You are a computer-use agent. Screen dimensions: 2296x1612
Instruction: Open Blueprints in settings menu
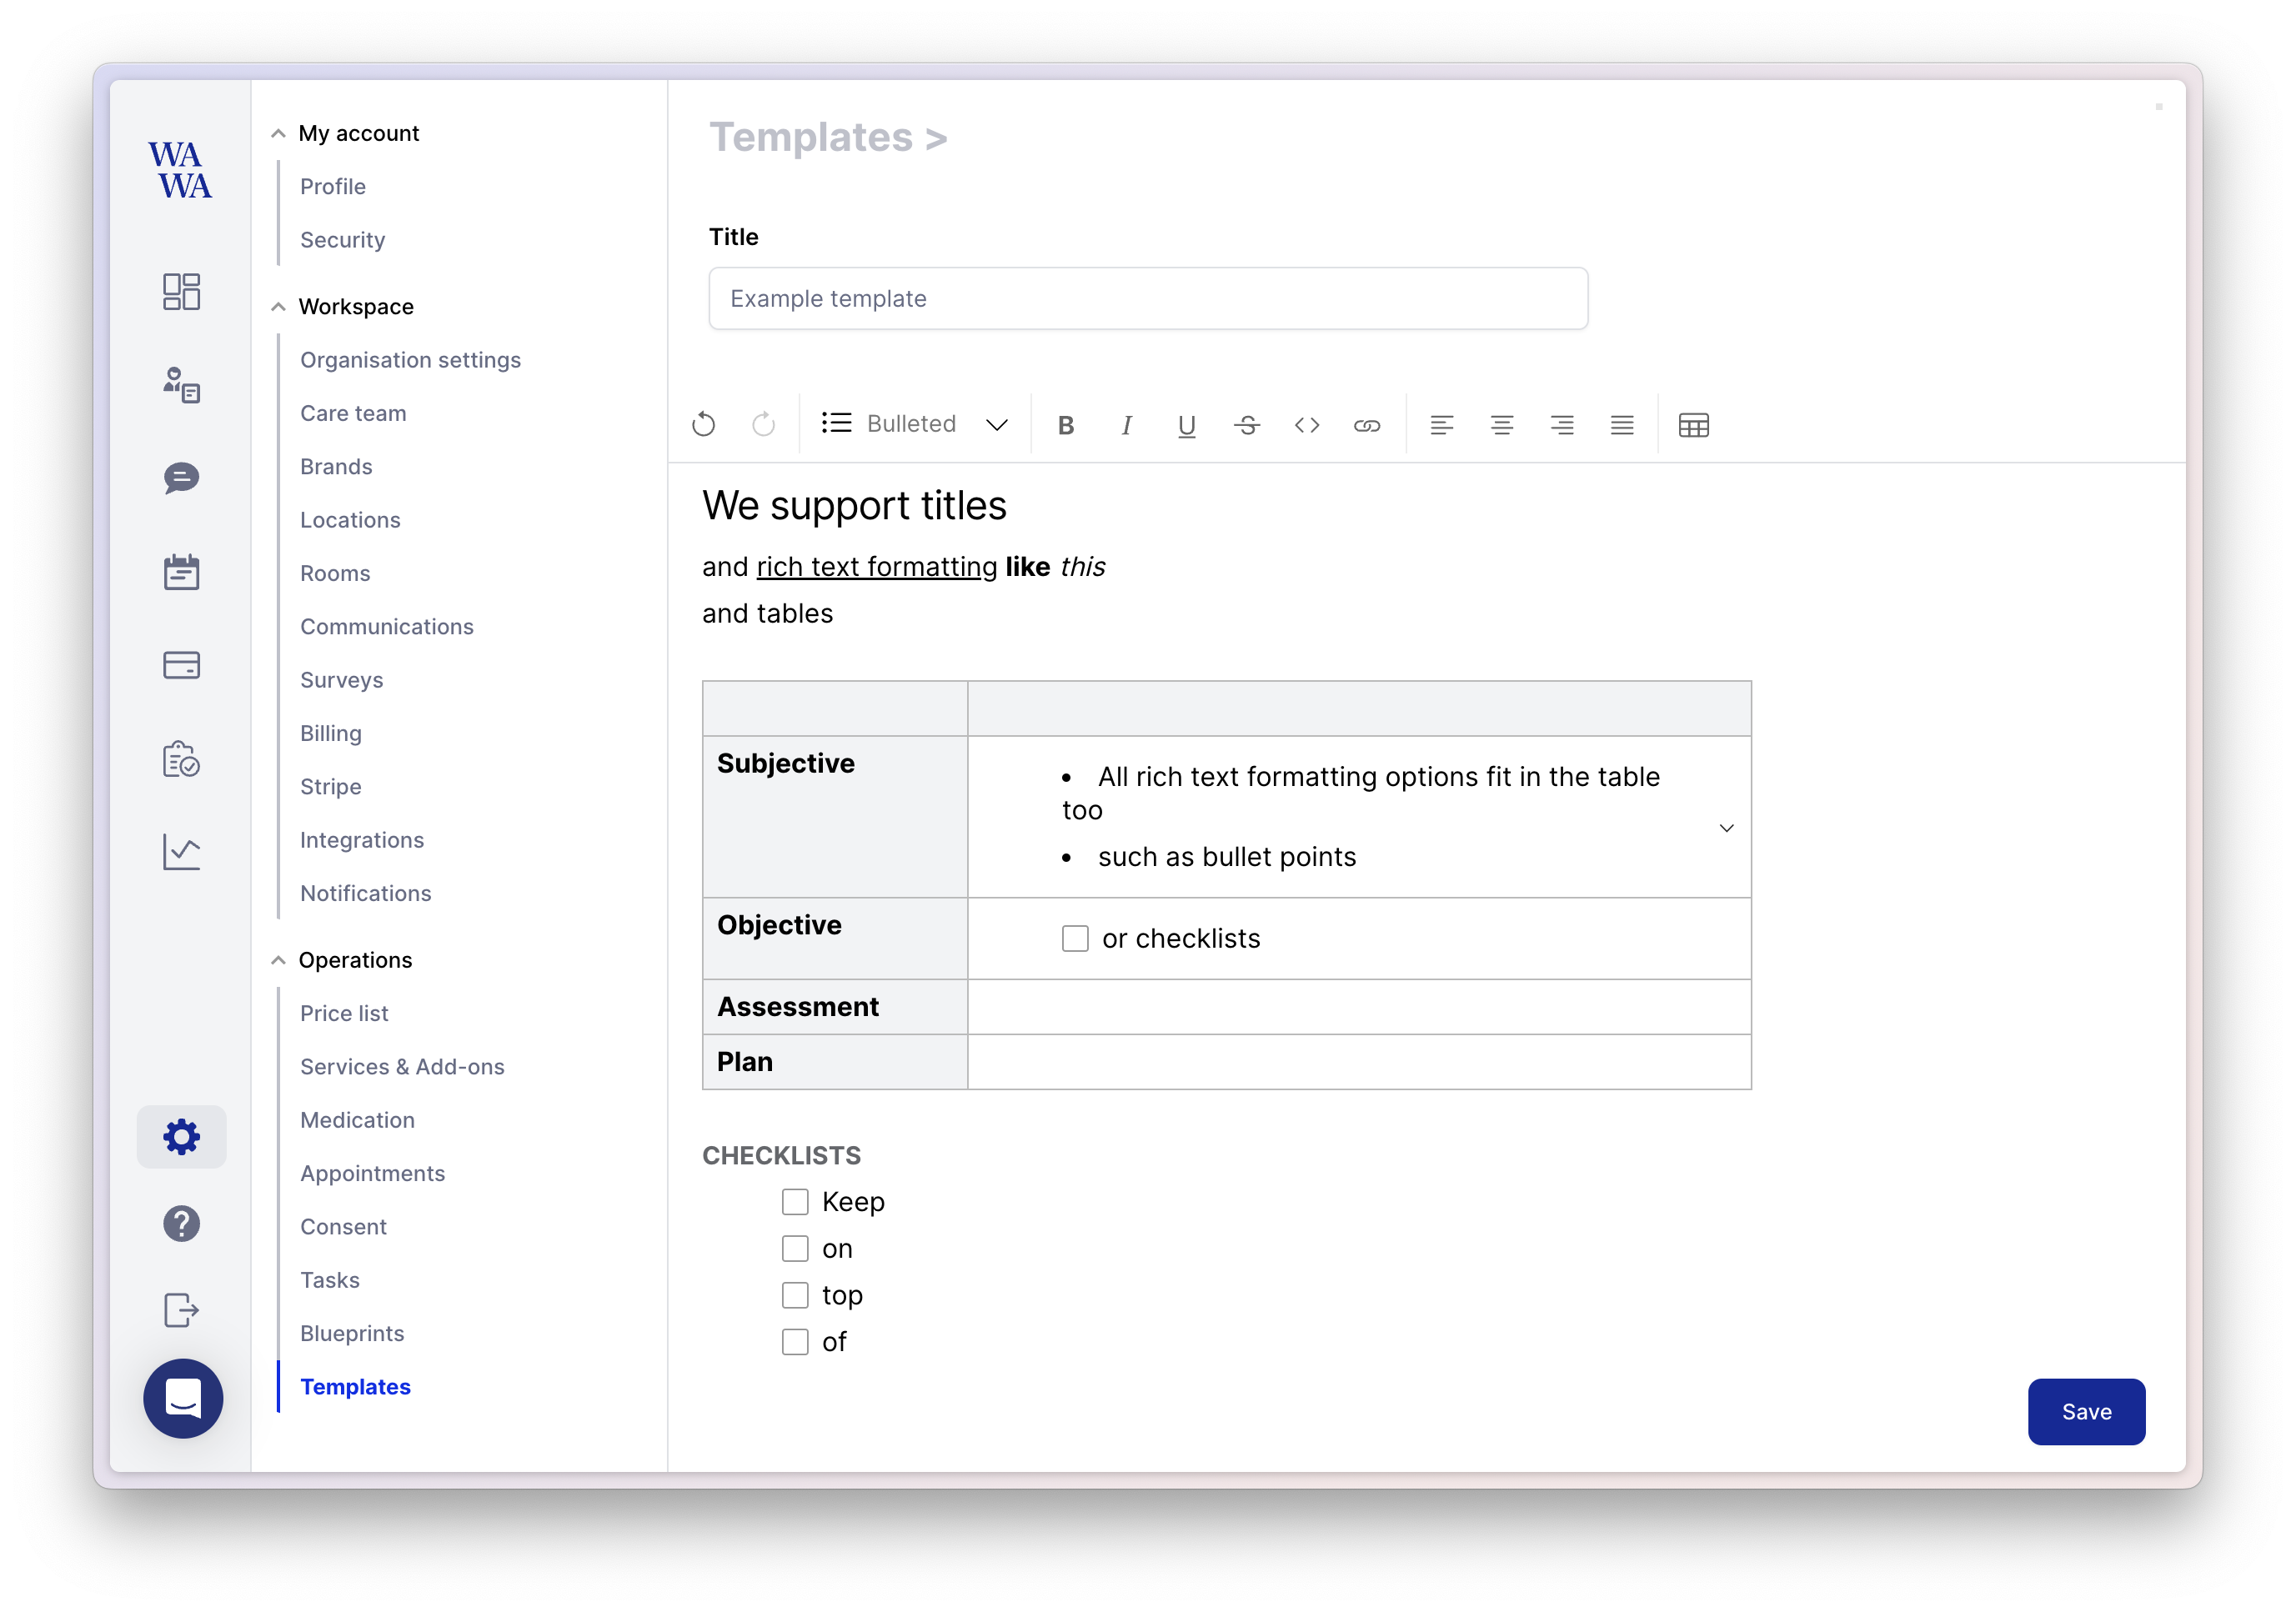click(352, 1333)
